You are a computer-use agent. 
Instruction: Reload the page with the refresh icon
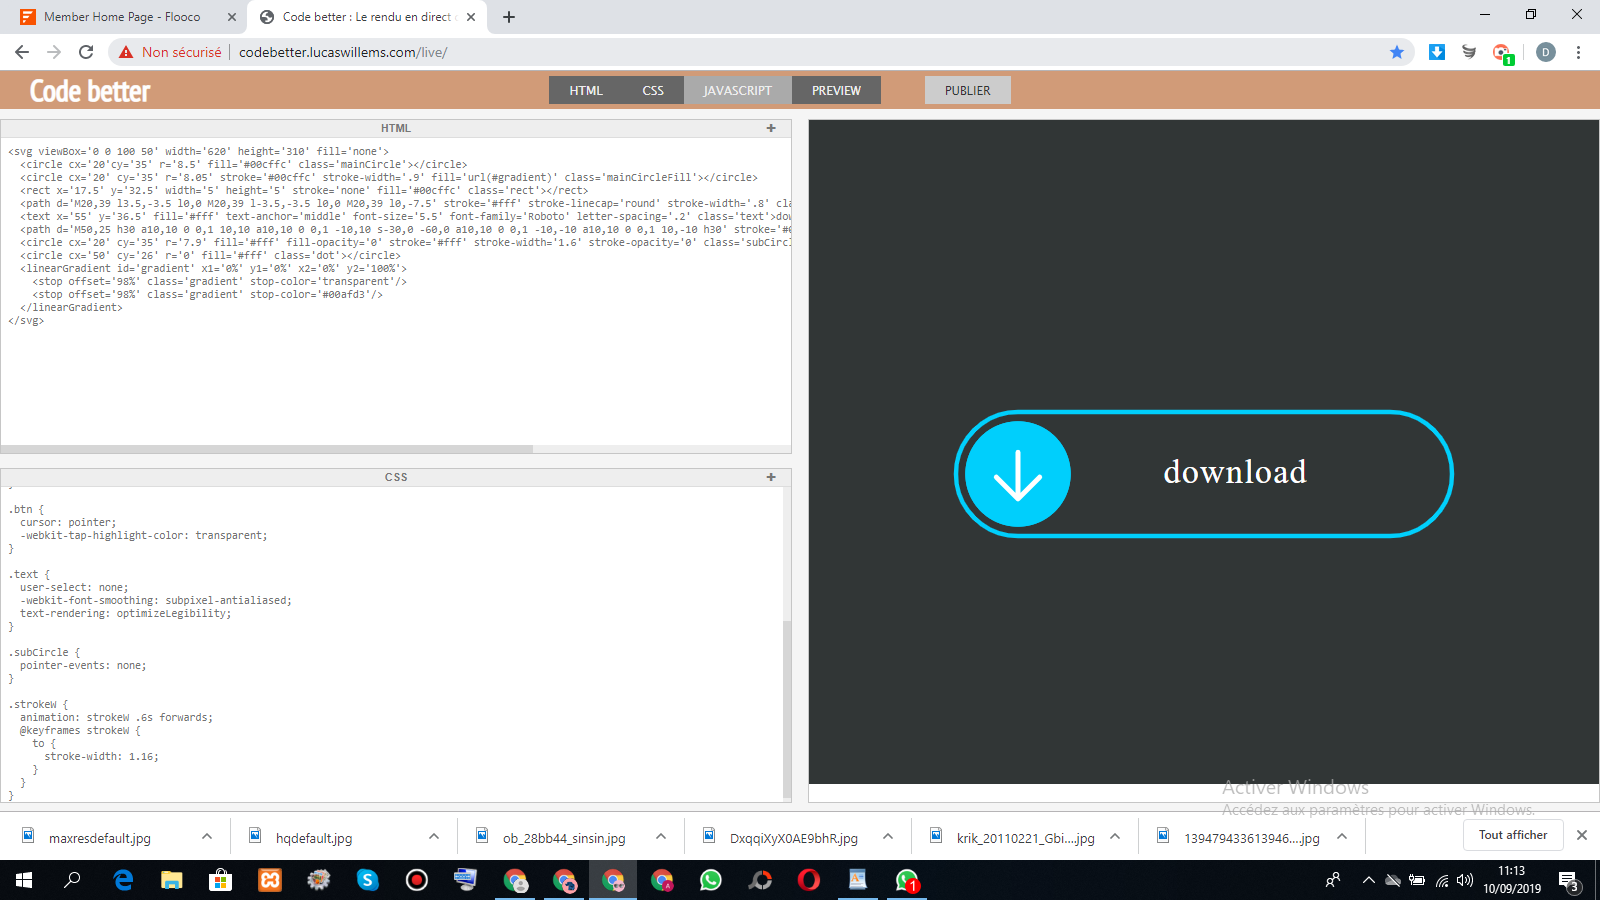tap(86, 52)
